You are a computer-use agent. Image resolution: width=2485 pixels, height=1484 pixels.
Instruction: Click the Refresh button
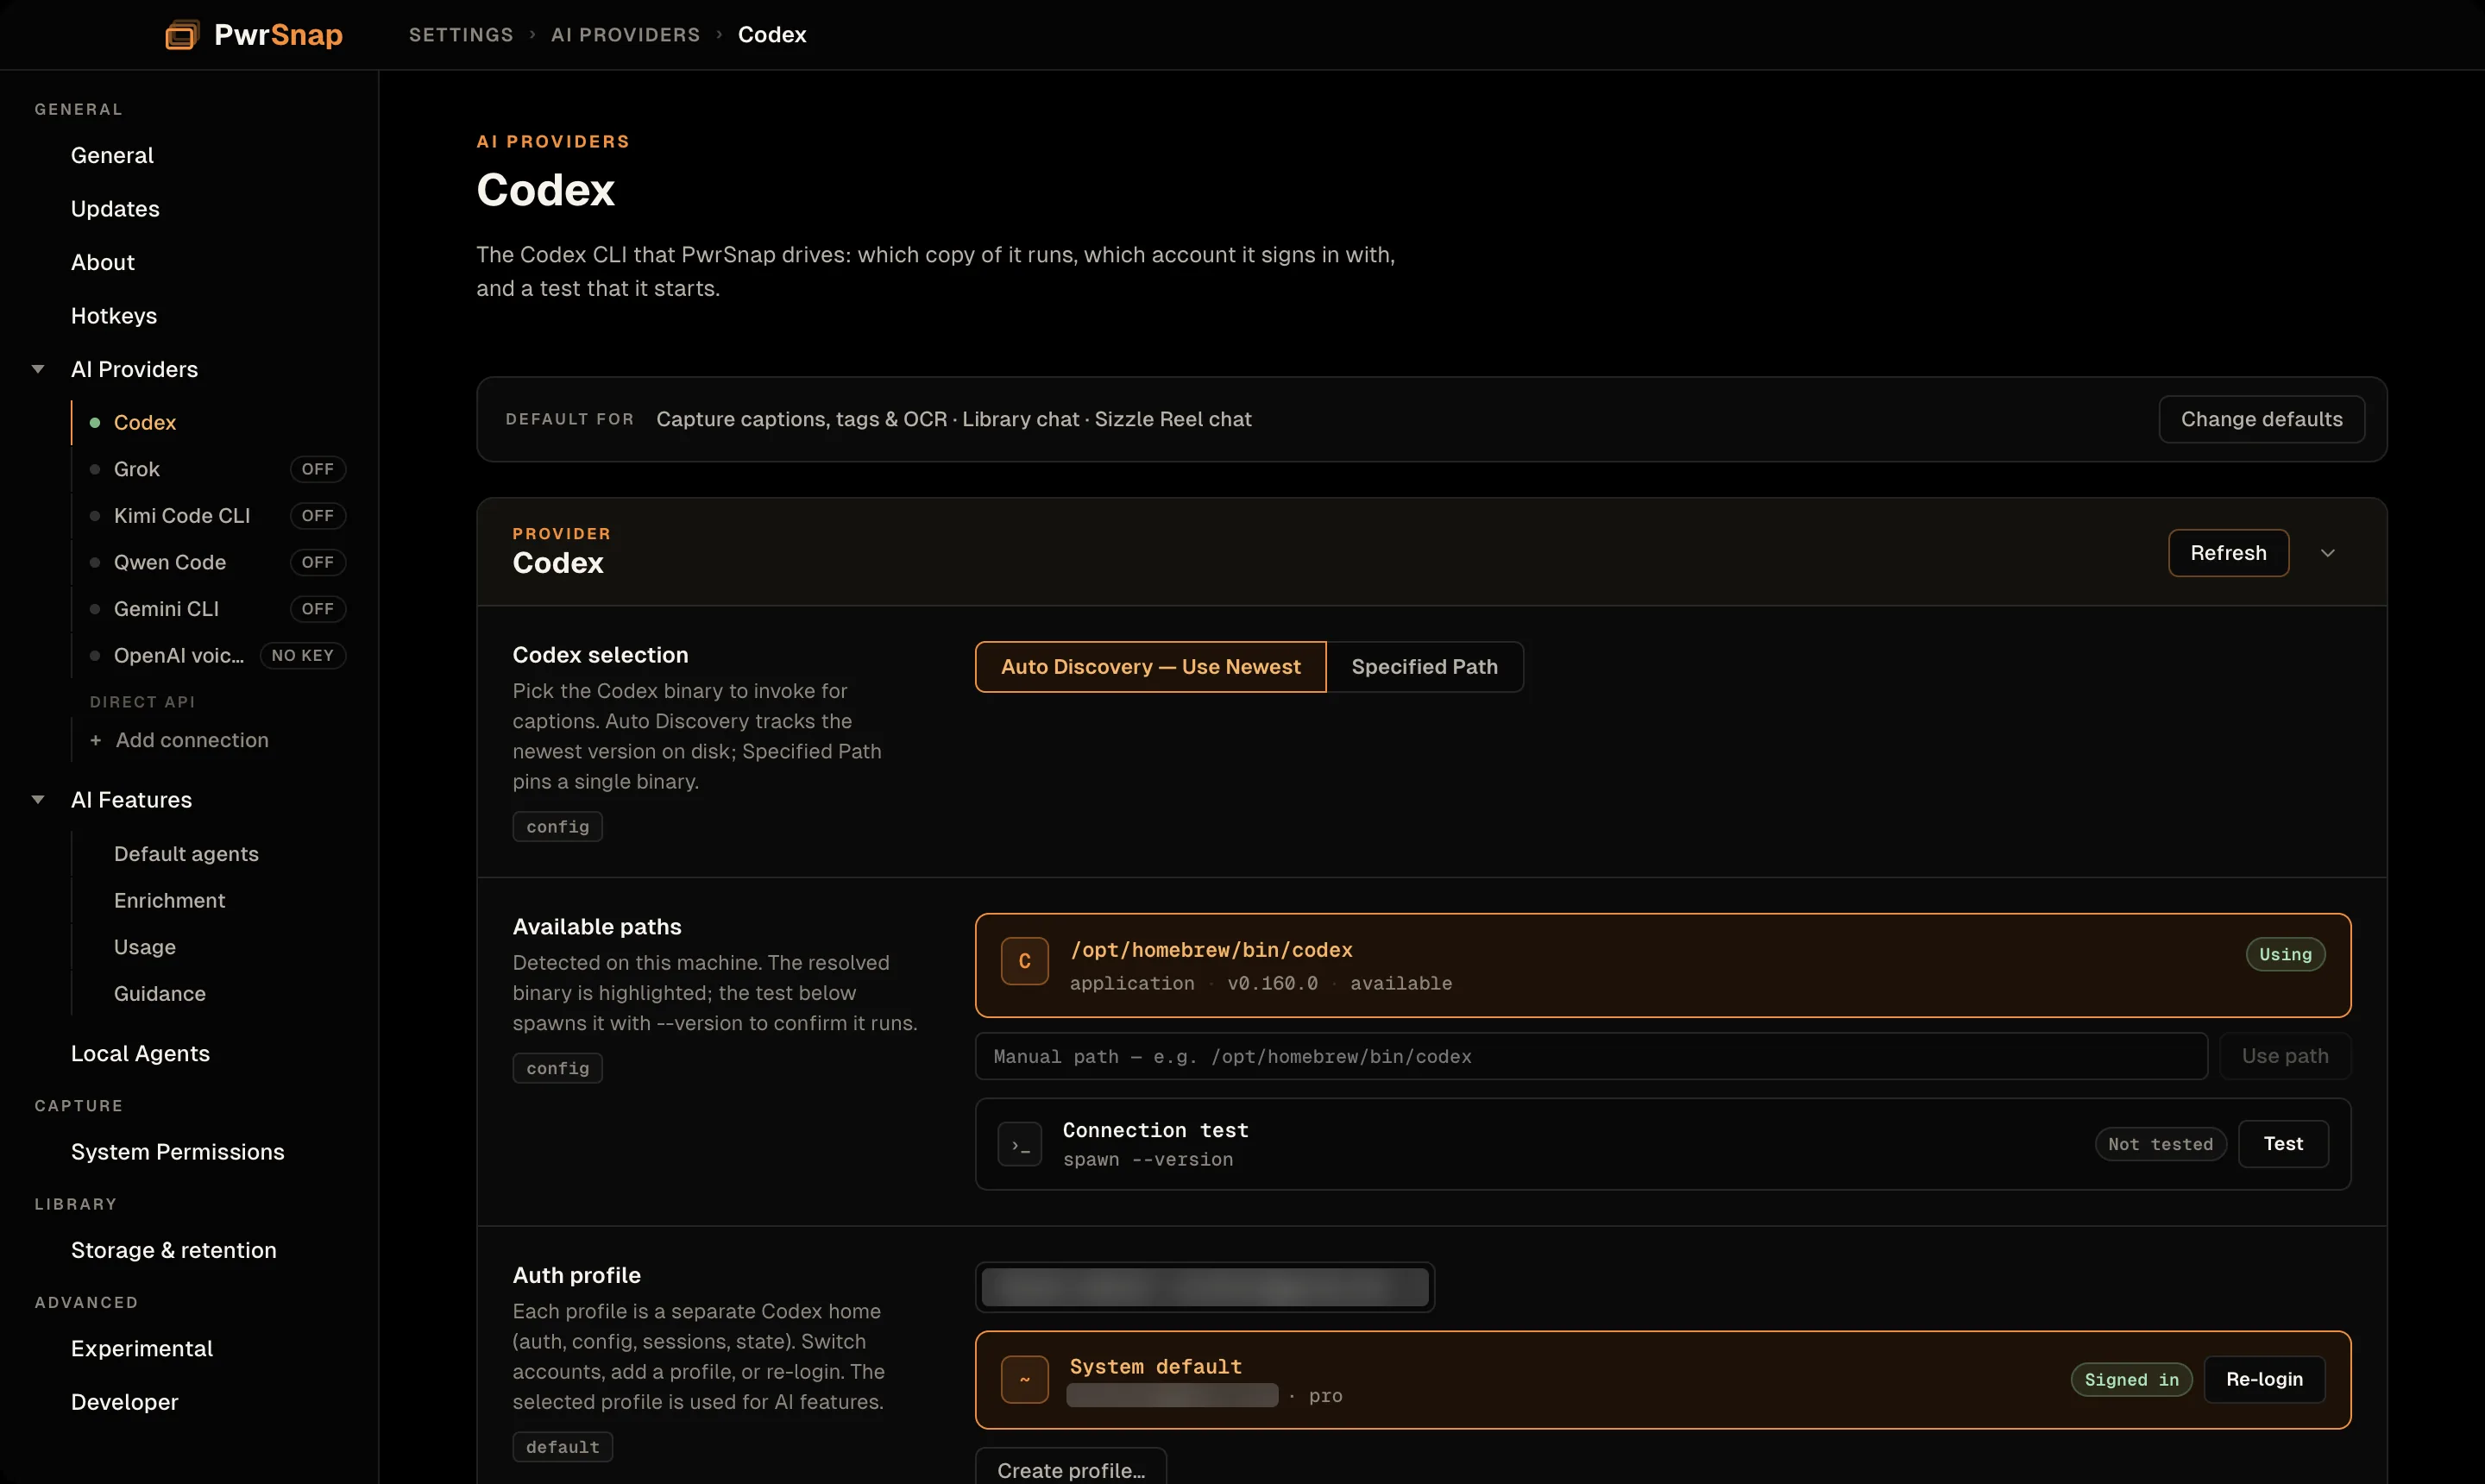(x=2228, y=553)
